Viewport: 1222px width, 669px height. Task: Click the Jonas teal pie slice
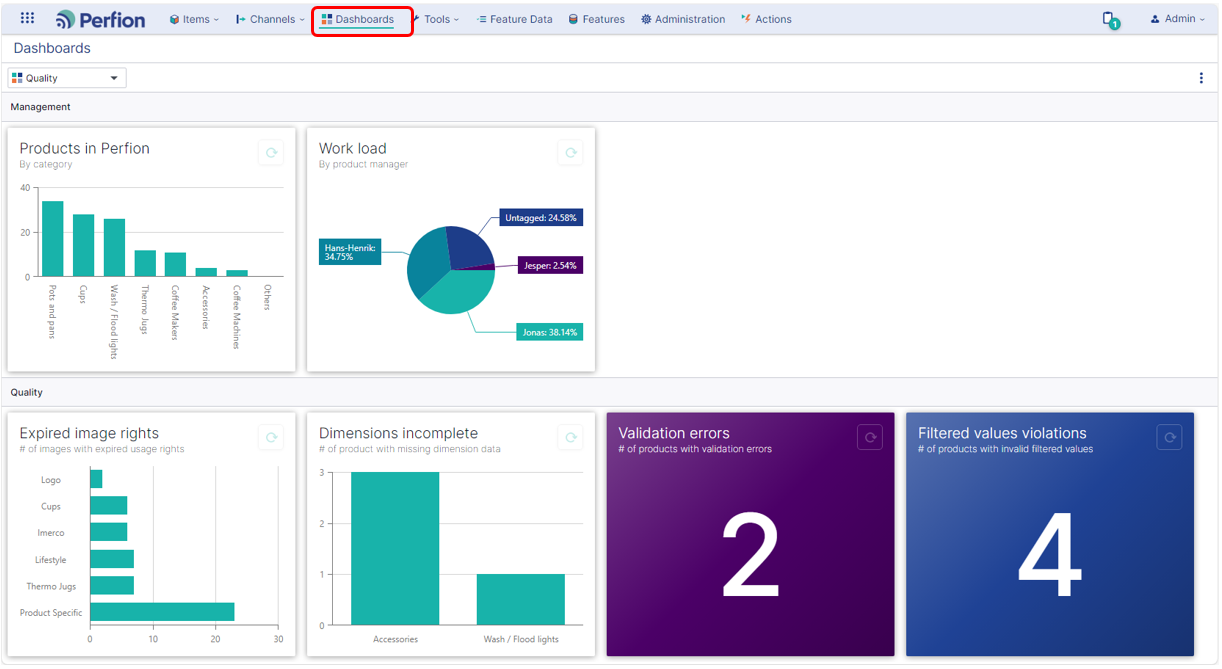pyautogui.click(x=458, y=290)
